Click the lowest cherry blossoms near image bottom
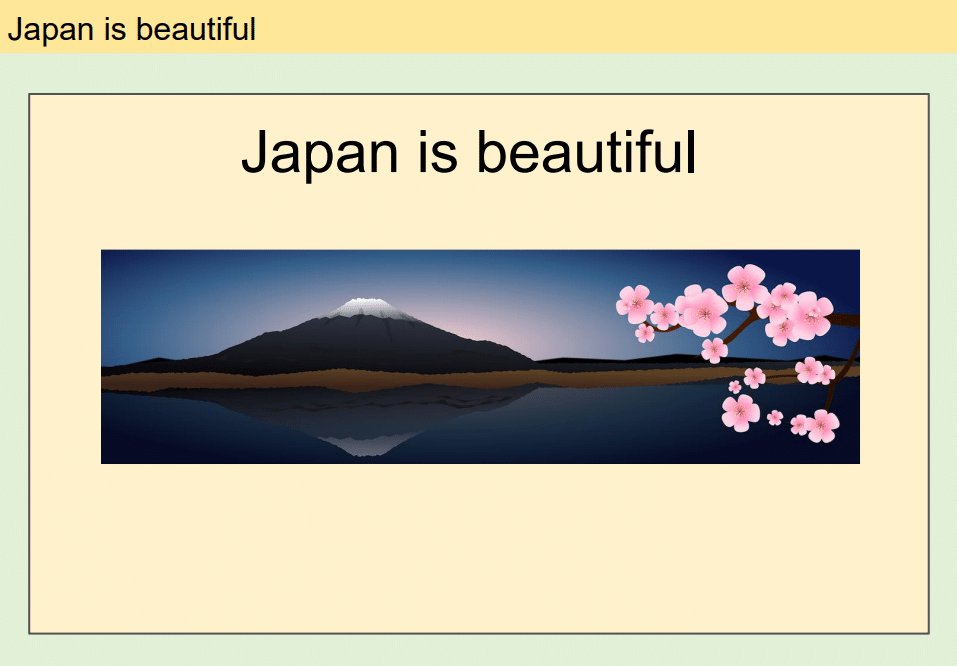Viewport: 957px width, 666px height. (822, 426)
